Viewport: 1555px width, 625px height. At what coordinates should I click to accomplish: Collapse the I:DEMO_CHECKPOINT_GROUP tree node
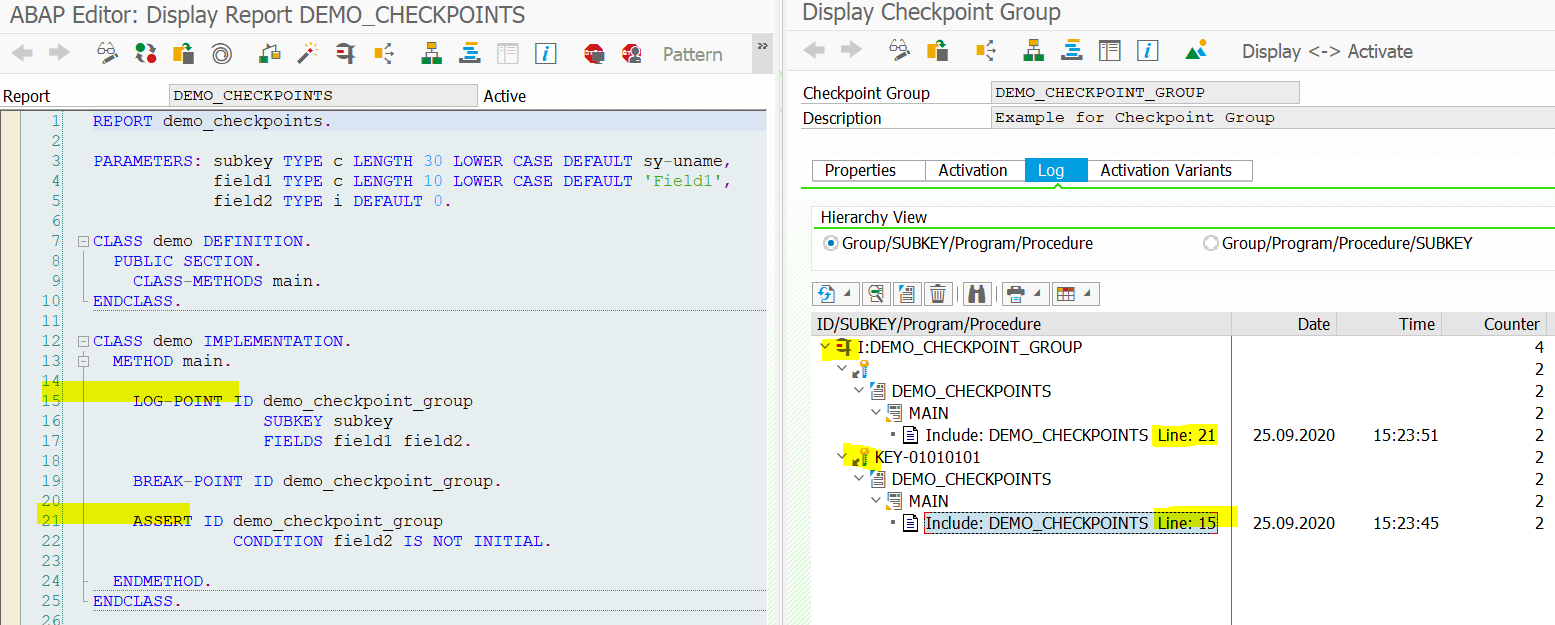tap(827, 347)
